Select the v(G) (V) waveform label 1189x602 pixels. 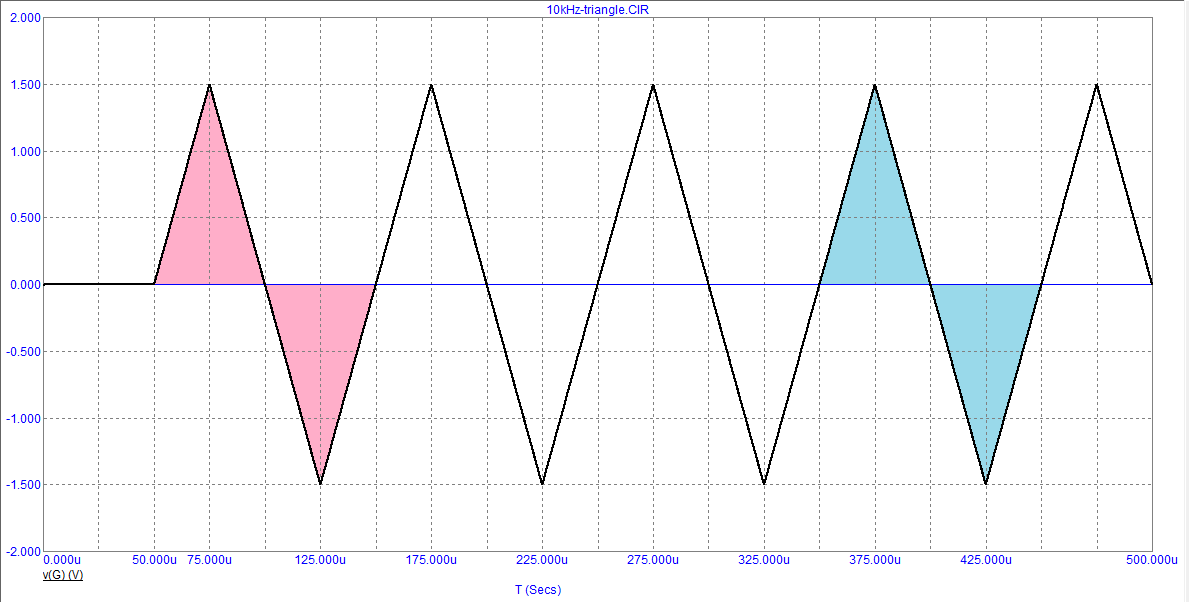click(x=63, y=575)
